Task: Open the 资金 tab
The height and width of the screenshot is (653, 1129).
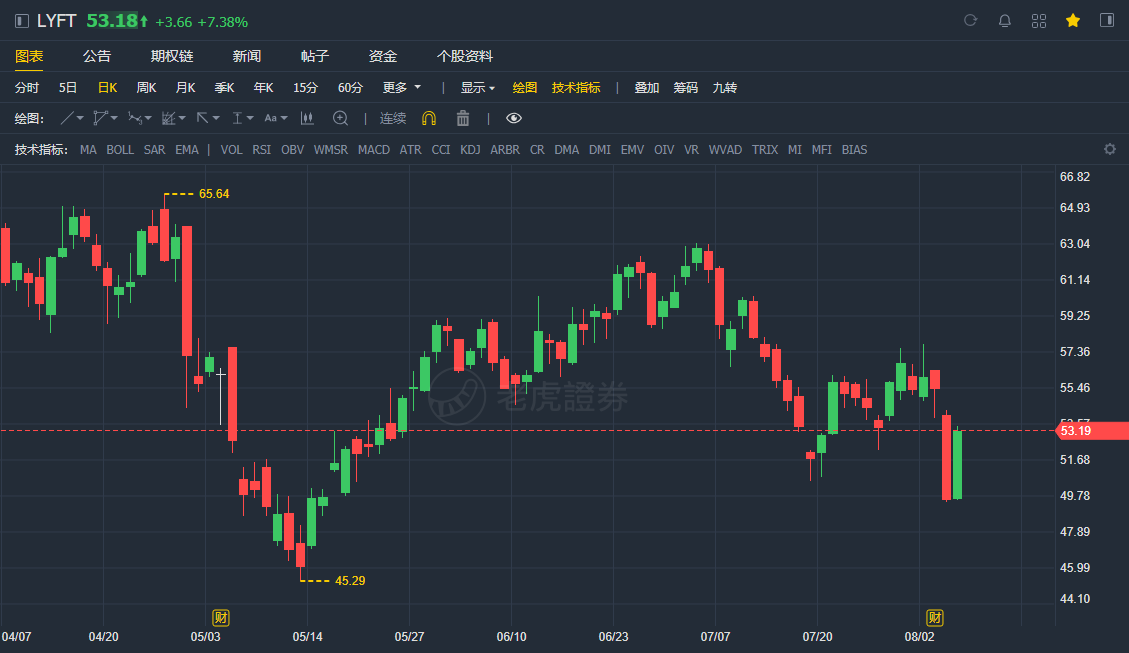Action: [382, 56]
